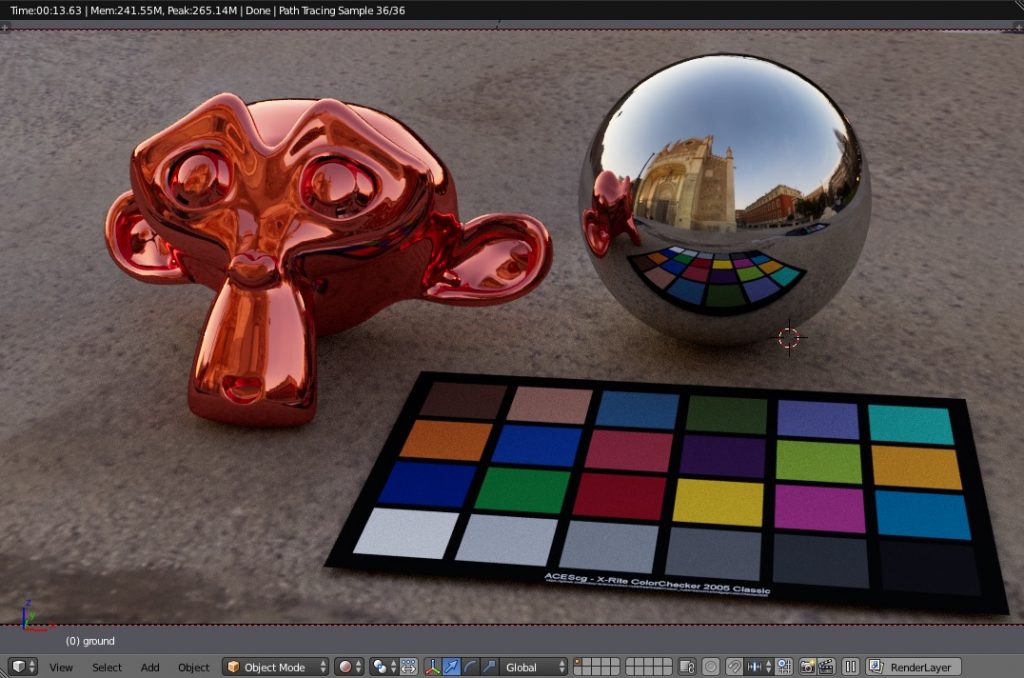Click the 3D cursor crosshair
The image size is (1024, 678).
tap(789, 338)
